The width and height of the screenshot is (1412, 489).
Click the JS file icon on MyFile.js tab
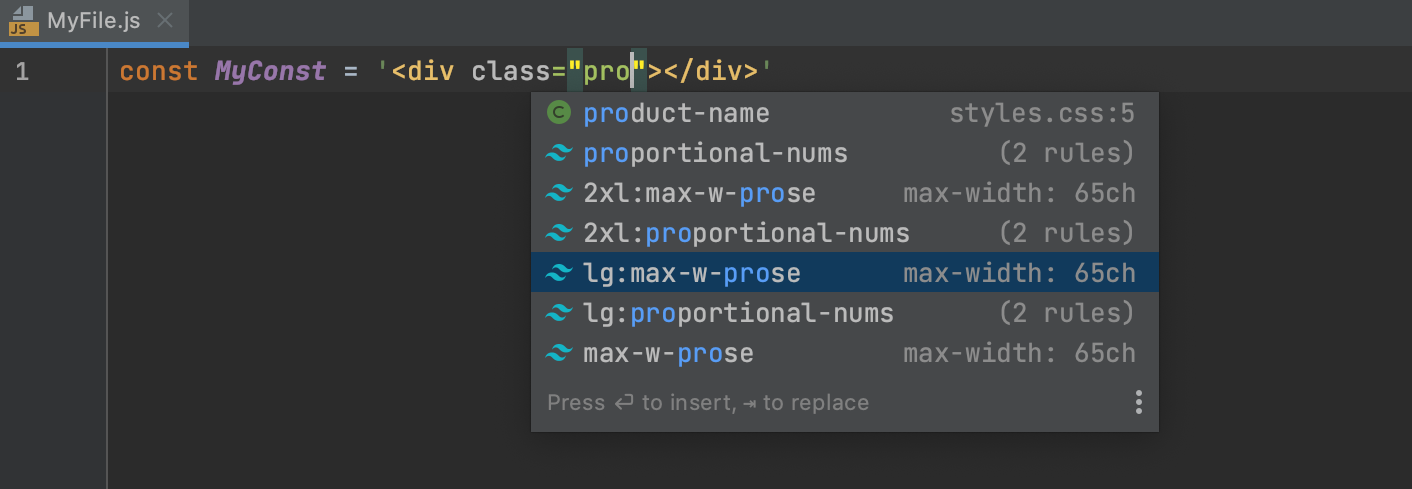(24, 21)
